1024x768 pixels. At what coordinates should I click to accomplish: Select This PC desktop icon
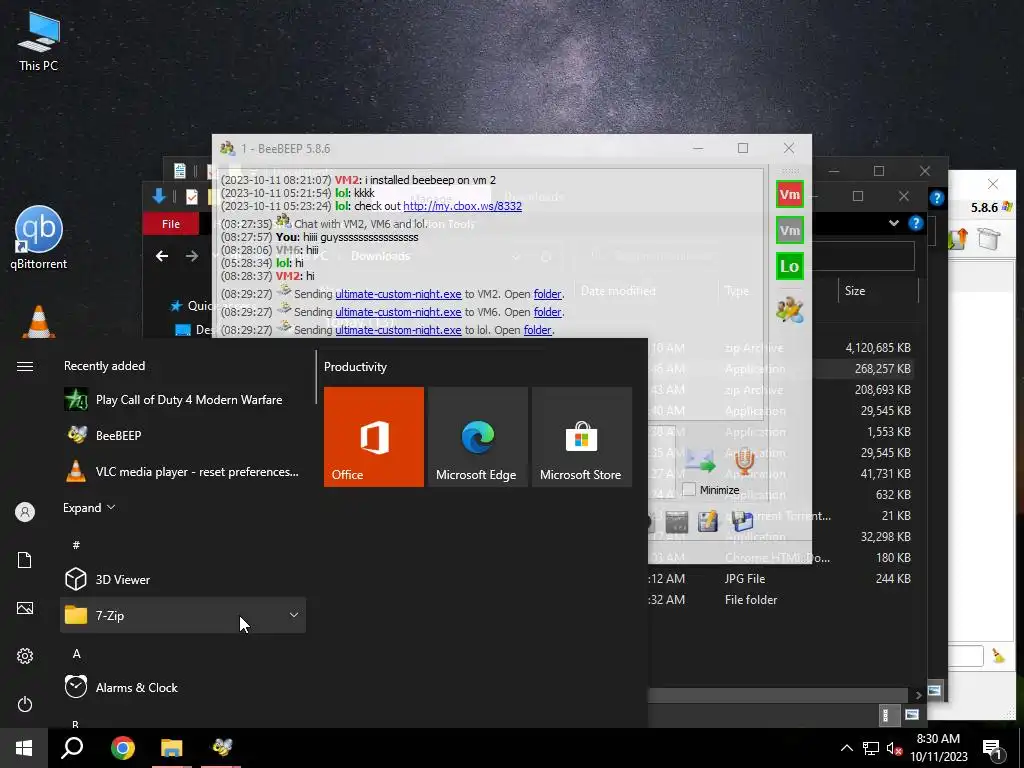(x=39, y=42)
